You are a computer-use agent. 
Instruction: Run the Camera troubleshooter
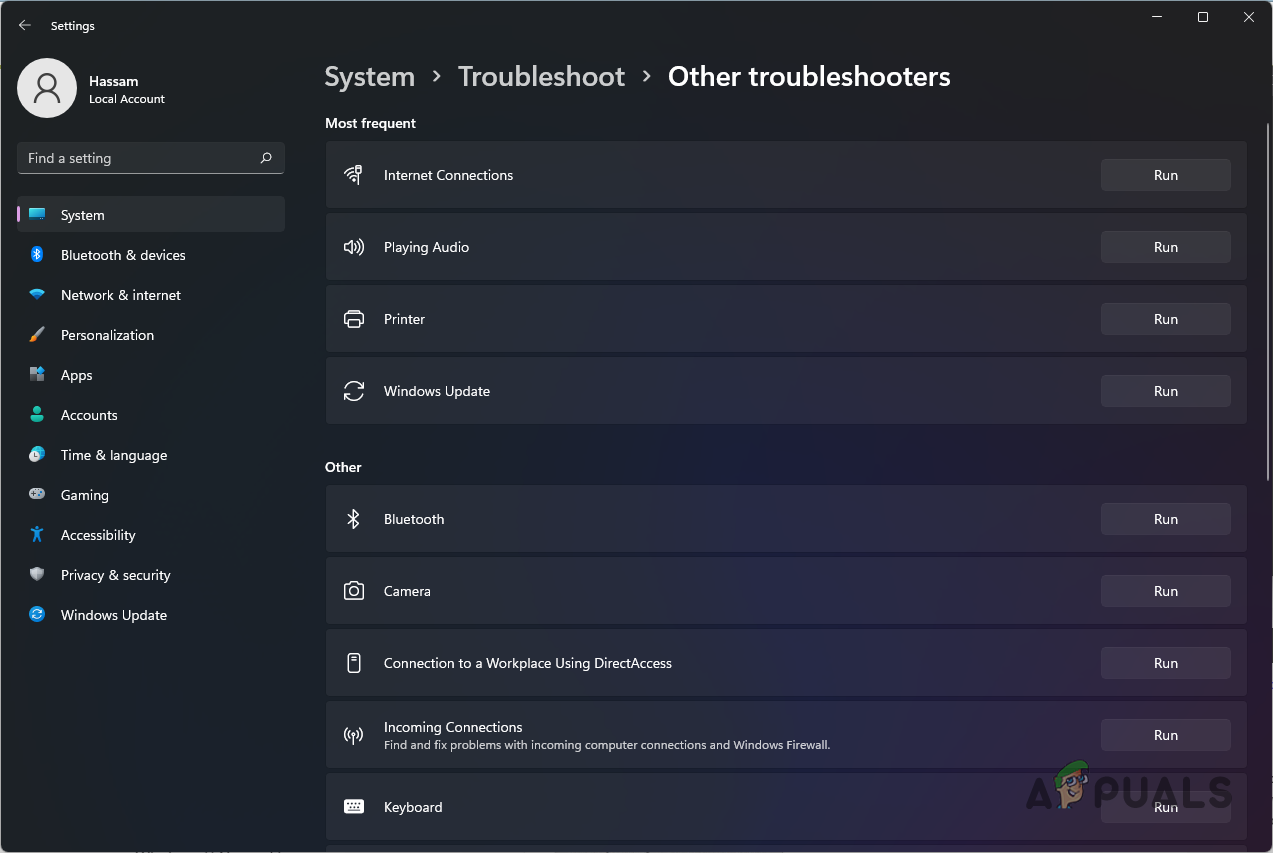coord(1165,591)
